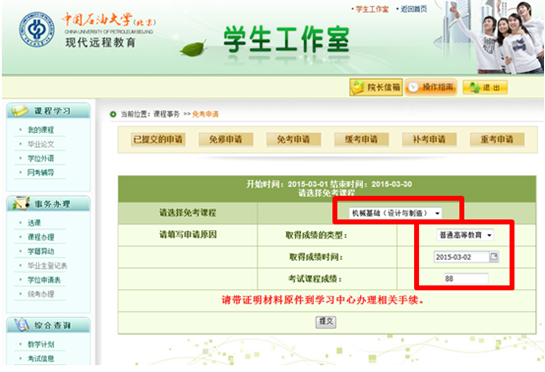Switch to 已提交的申请 tab
This screenshot has width=545, height=372.
[158, 139]
